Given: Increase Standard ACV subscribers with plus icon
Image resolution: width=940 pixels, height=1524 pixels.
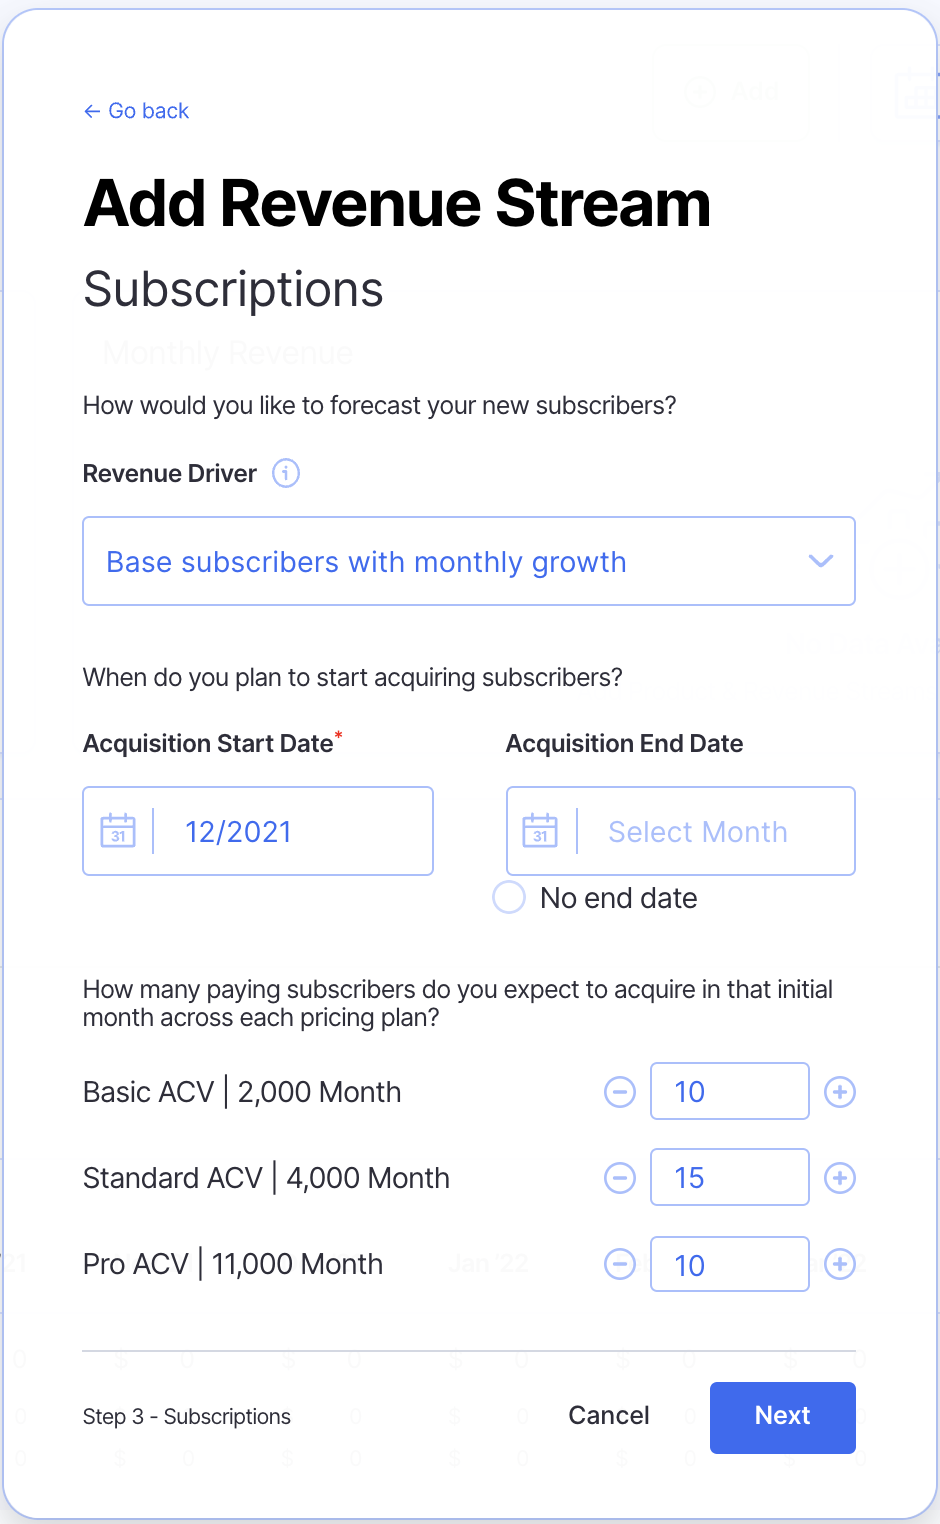Looking at the screenshot, I should click(x=840, y=1178).
